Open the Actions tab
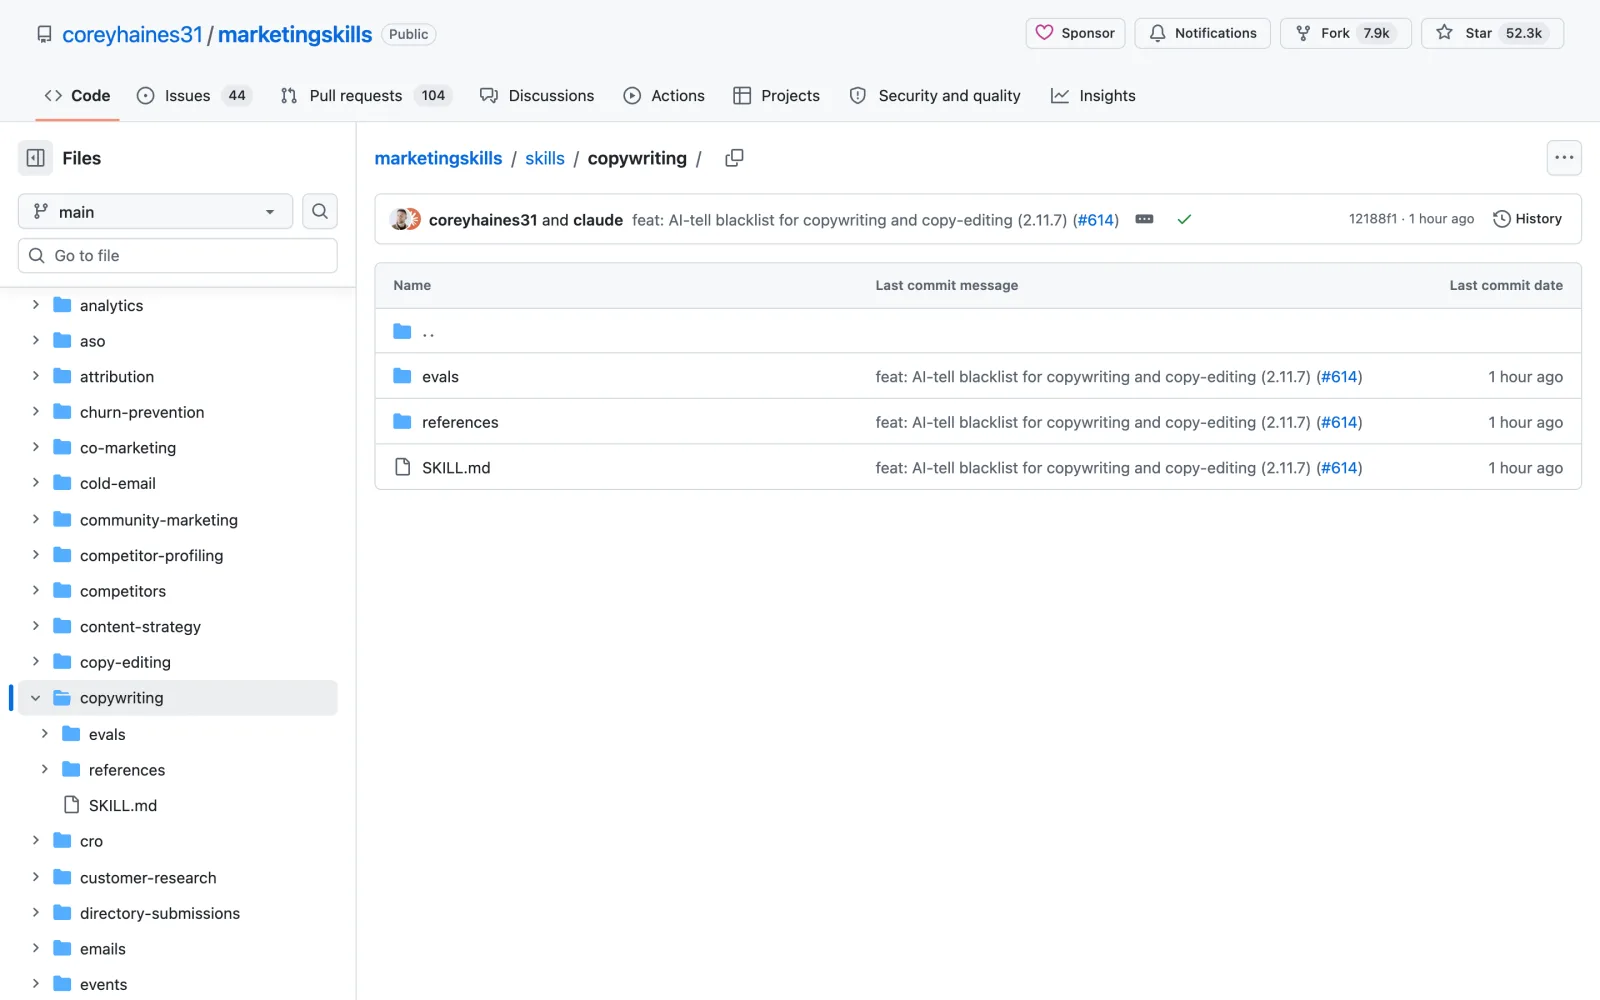Viewport: 1600px width, 1000px height. [x=664, y=95]
